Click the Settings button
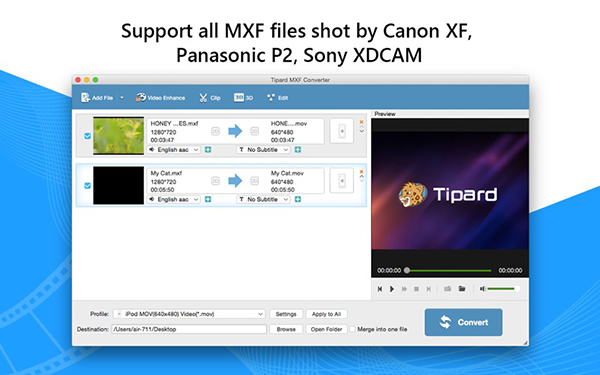Image resolution: width=600 pixels, height=375 pixels. (286, 314)
